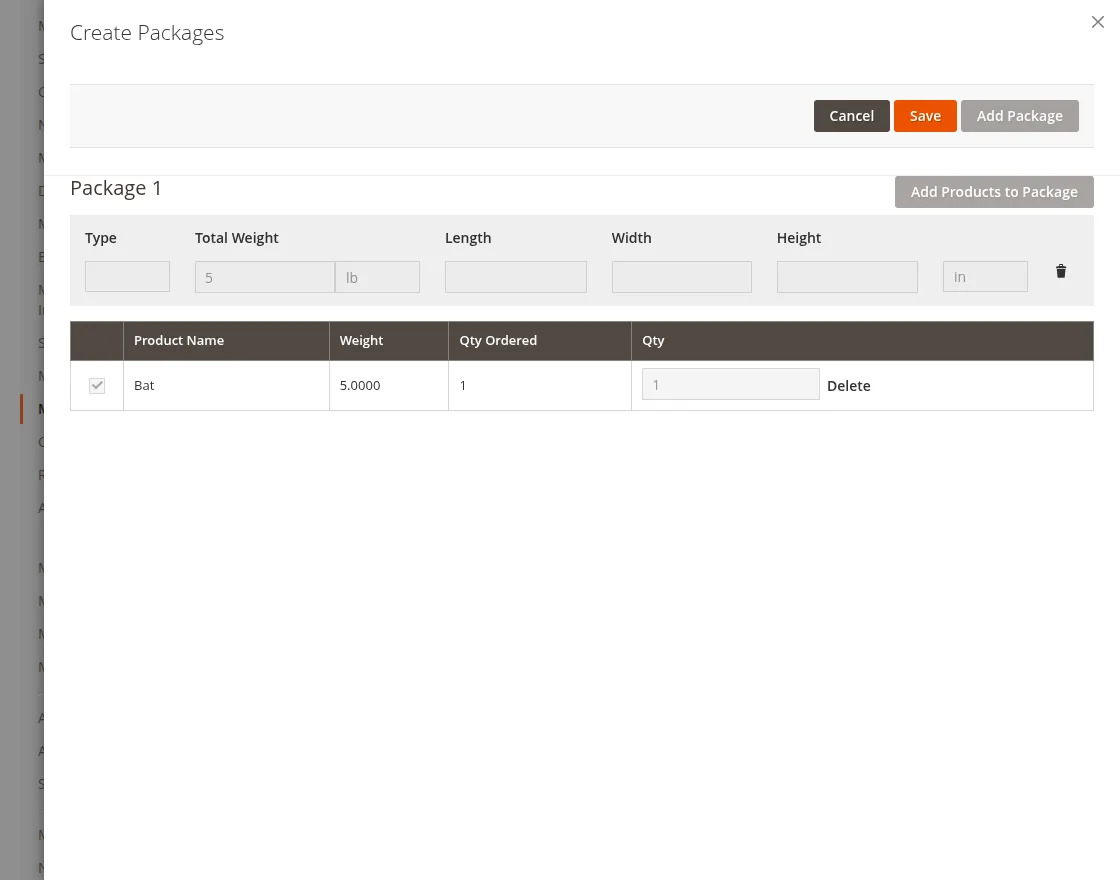Click the Create Packages title
Screen dimensions: 1120x880
[x=147, y=33]
